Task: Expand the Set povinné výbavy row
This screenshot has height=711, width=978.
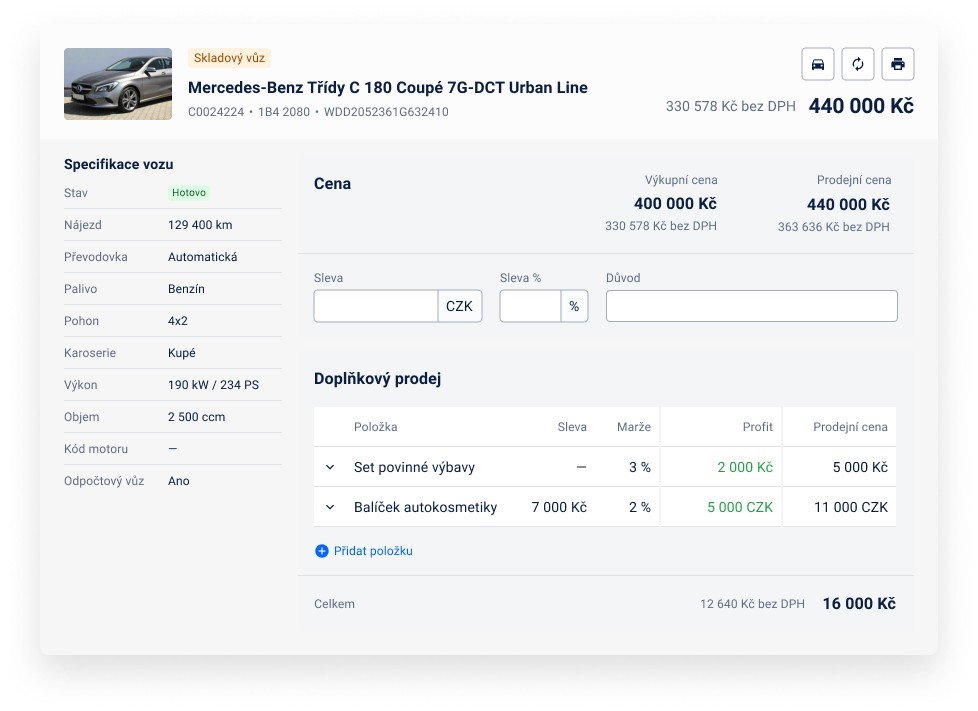Action: click(x=330, y=467)
